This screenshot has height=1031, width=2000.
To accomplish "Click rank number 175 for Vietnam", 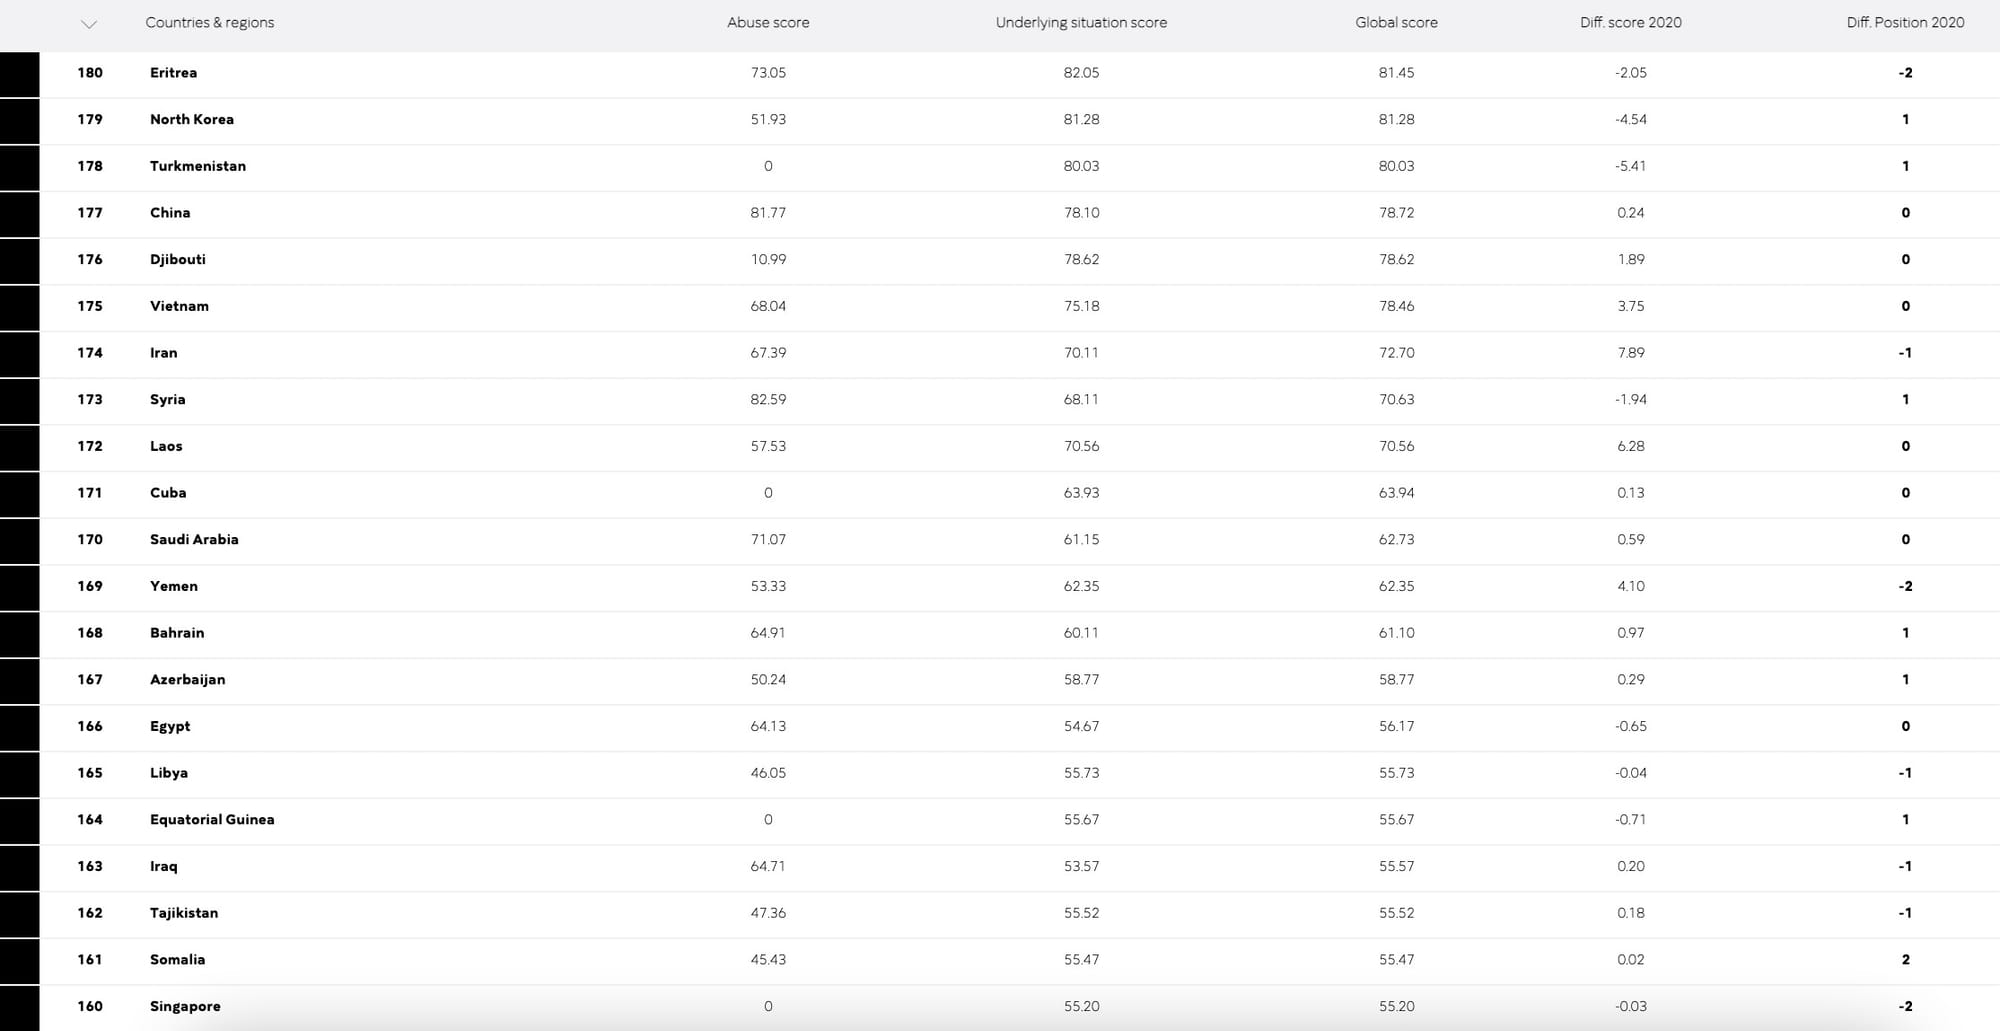I will coord(90,306).
